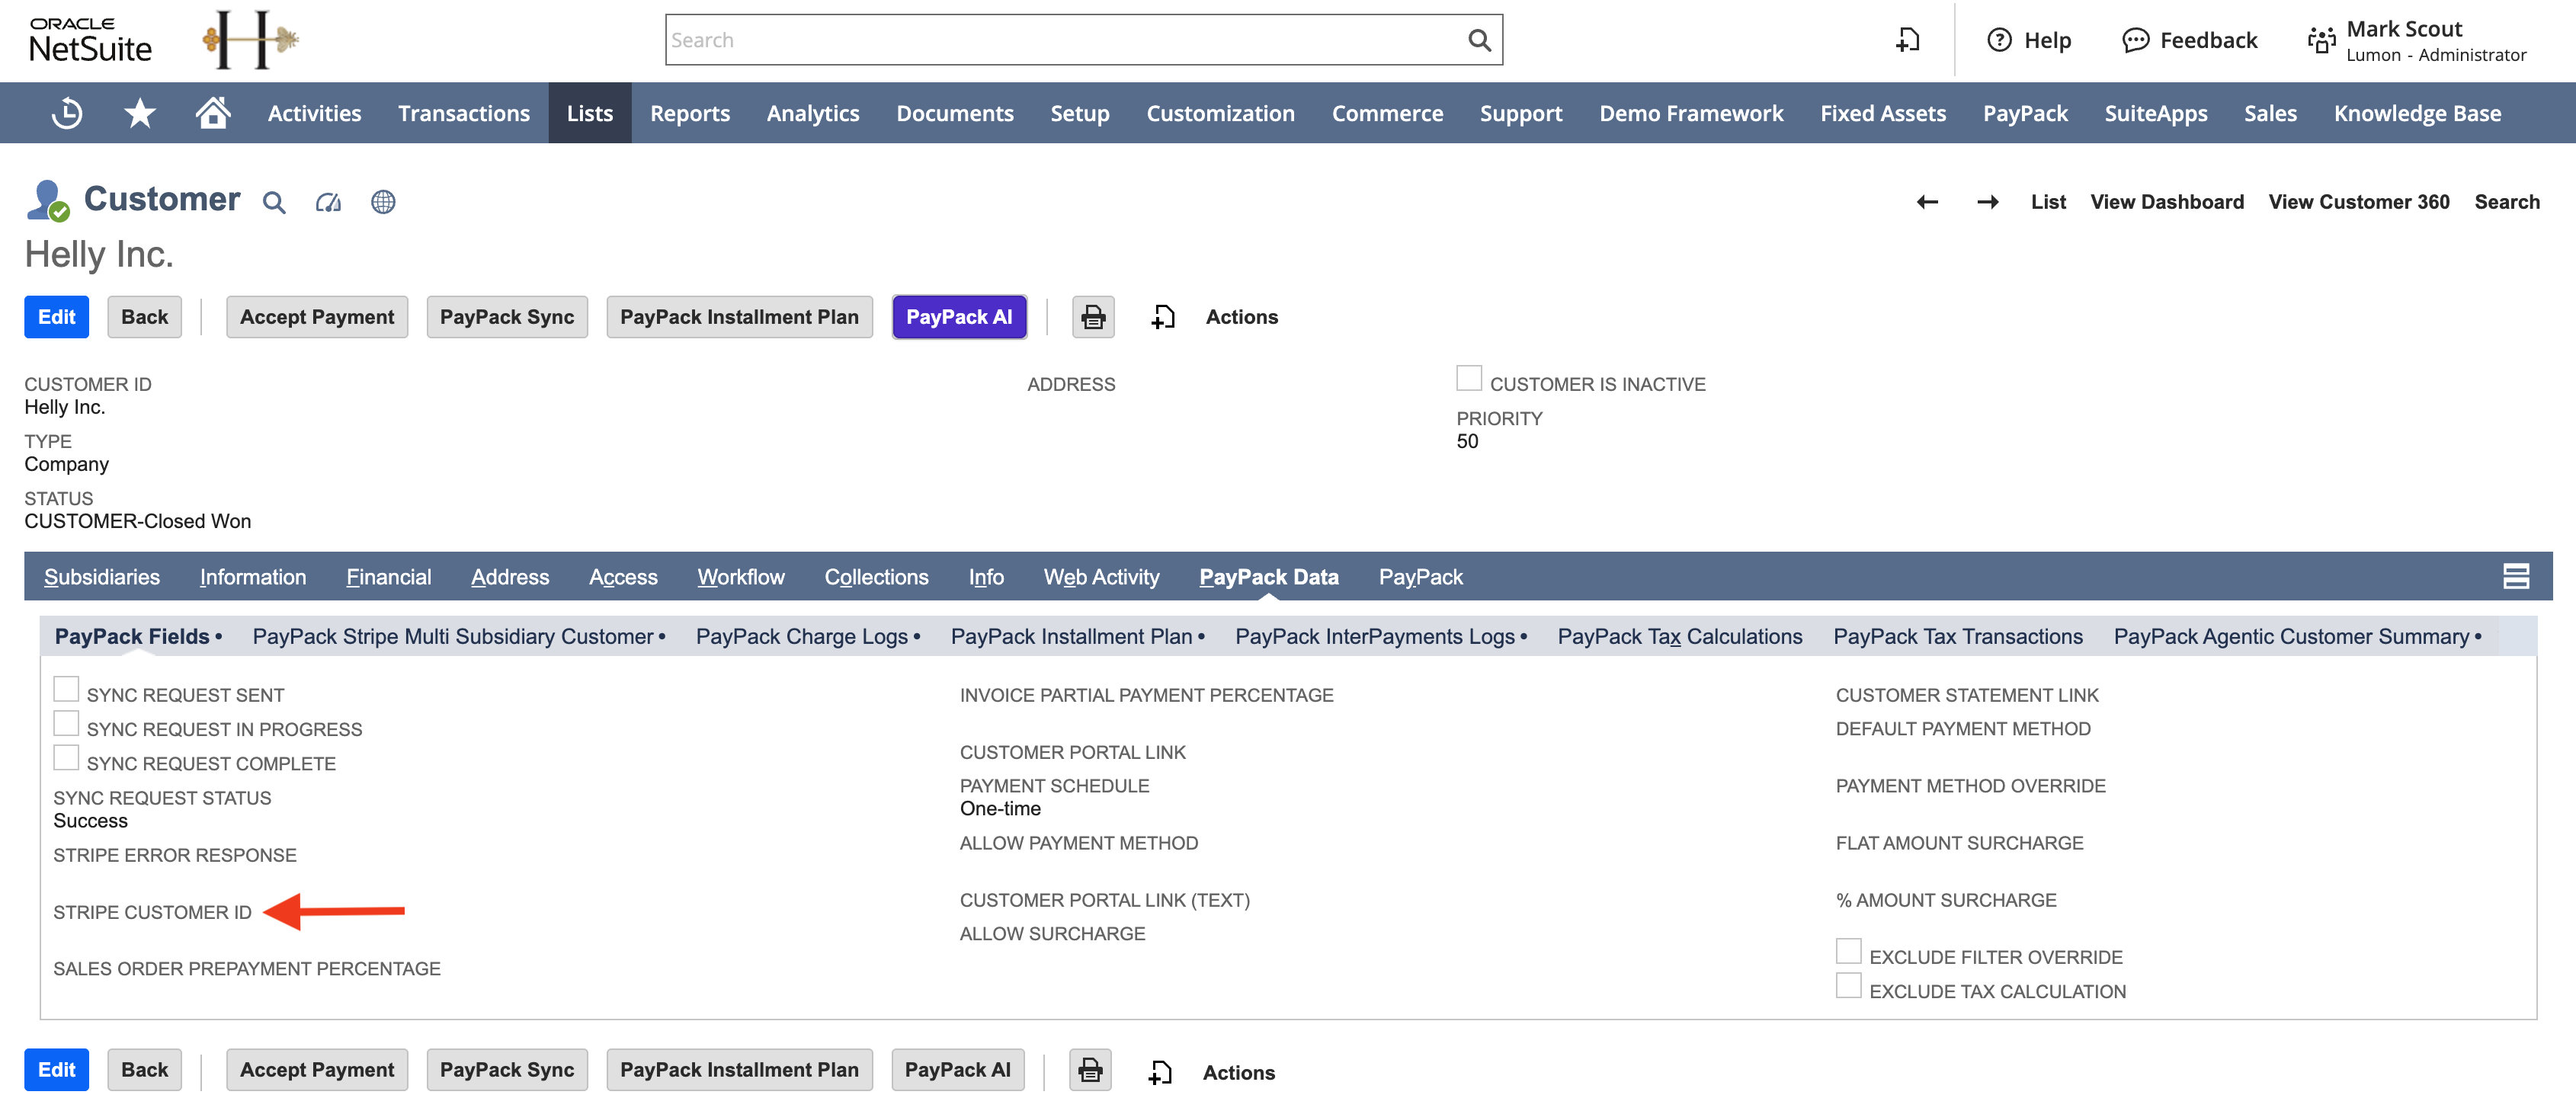This screenshot has height=1114, width=2576.
Task: Open the Knowledge Base menu
Action: coord(2417,113)
